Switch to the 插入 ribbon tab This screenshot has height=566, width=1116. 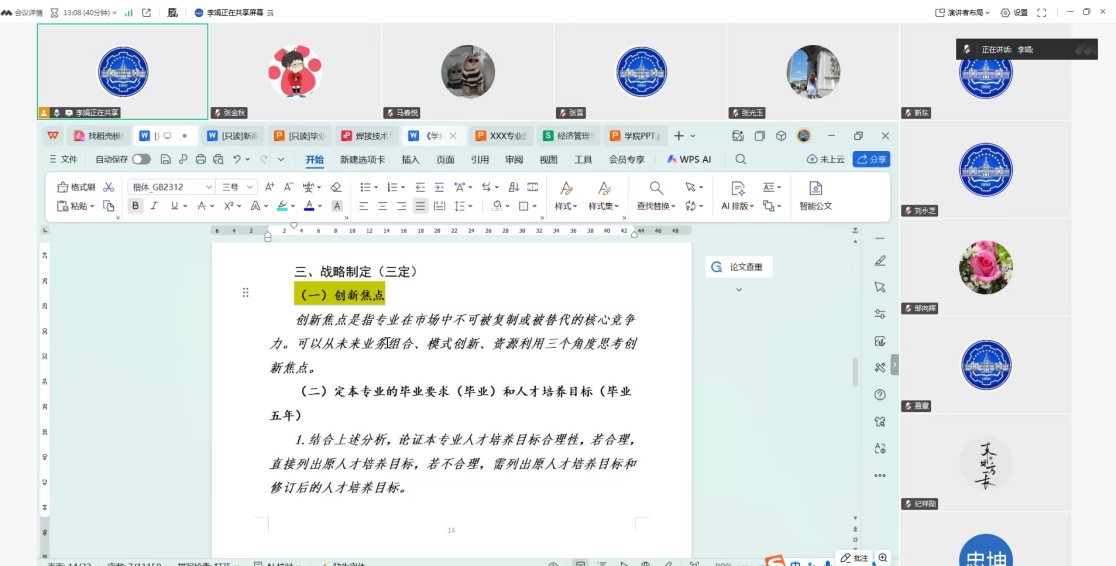(x=410, y=159)
